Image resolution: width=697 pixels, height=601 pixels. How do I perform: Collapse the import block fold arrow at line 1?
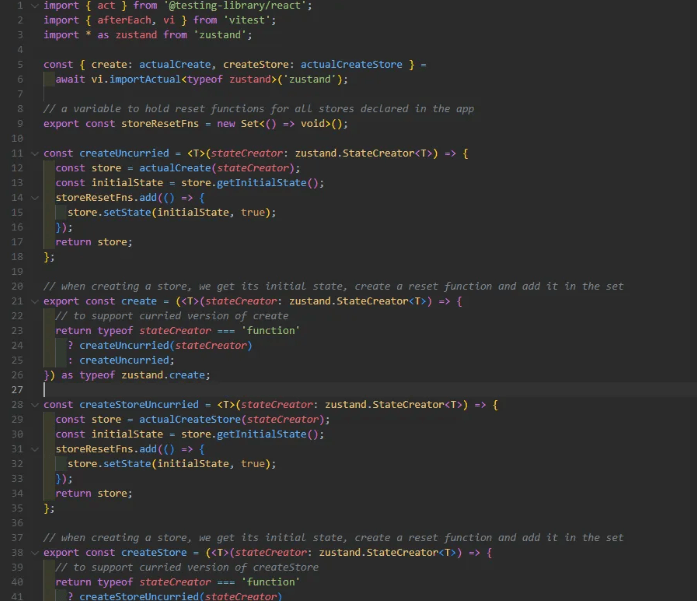35,6
